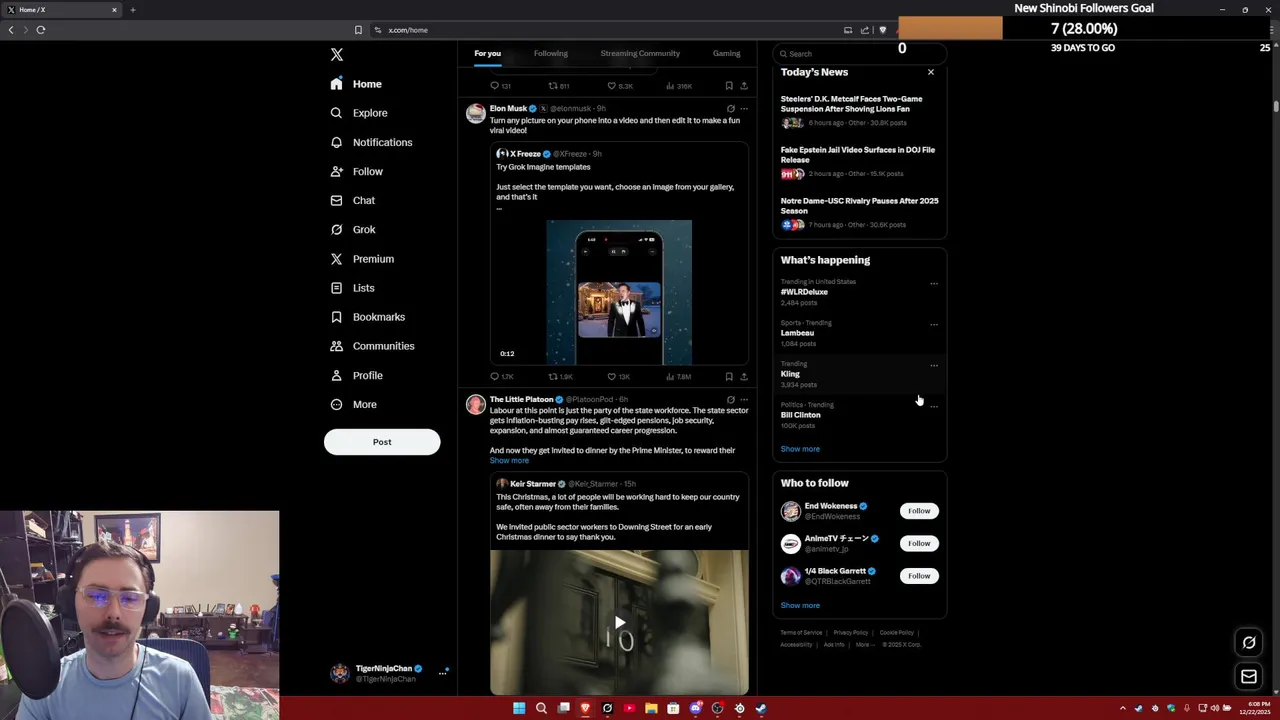1280x720 pixels.
Task: Follow End Wokeness
Action: [x=919, y=511]
